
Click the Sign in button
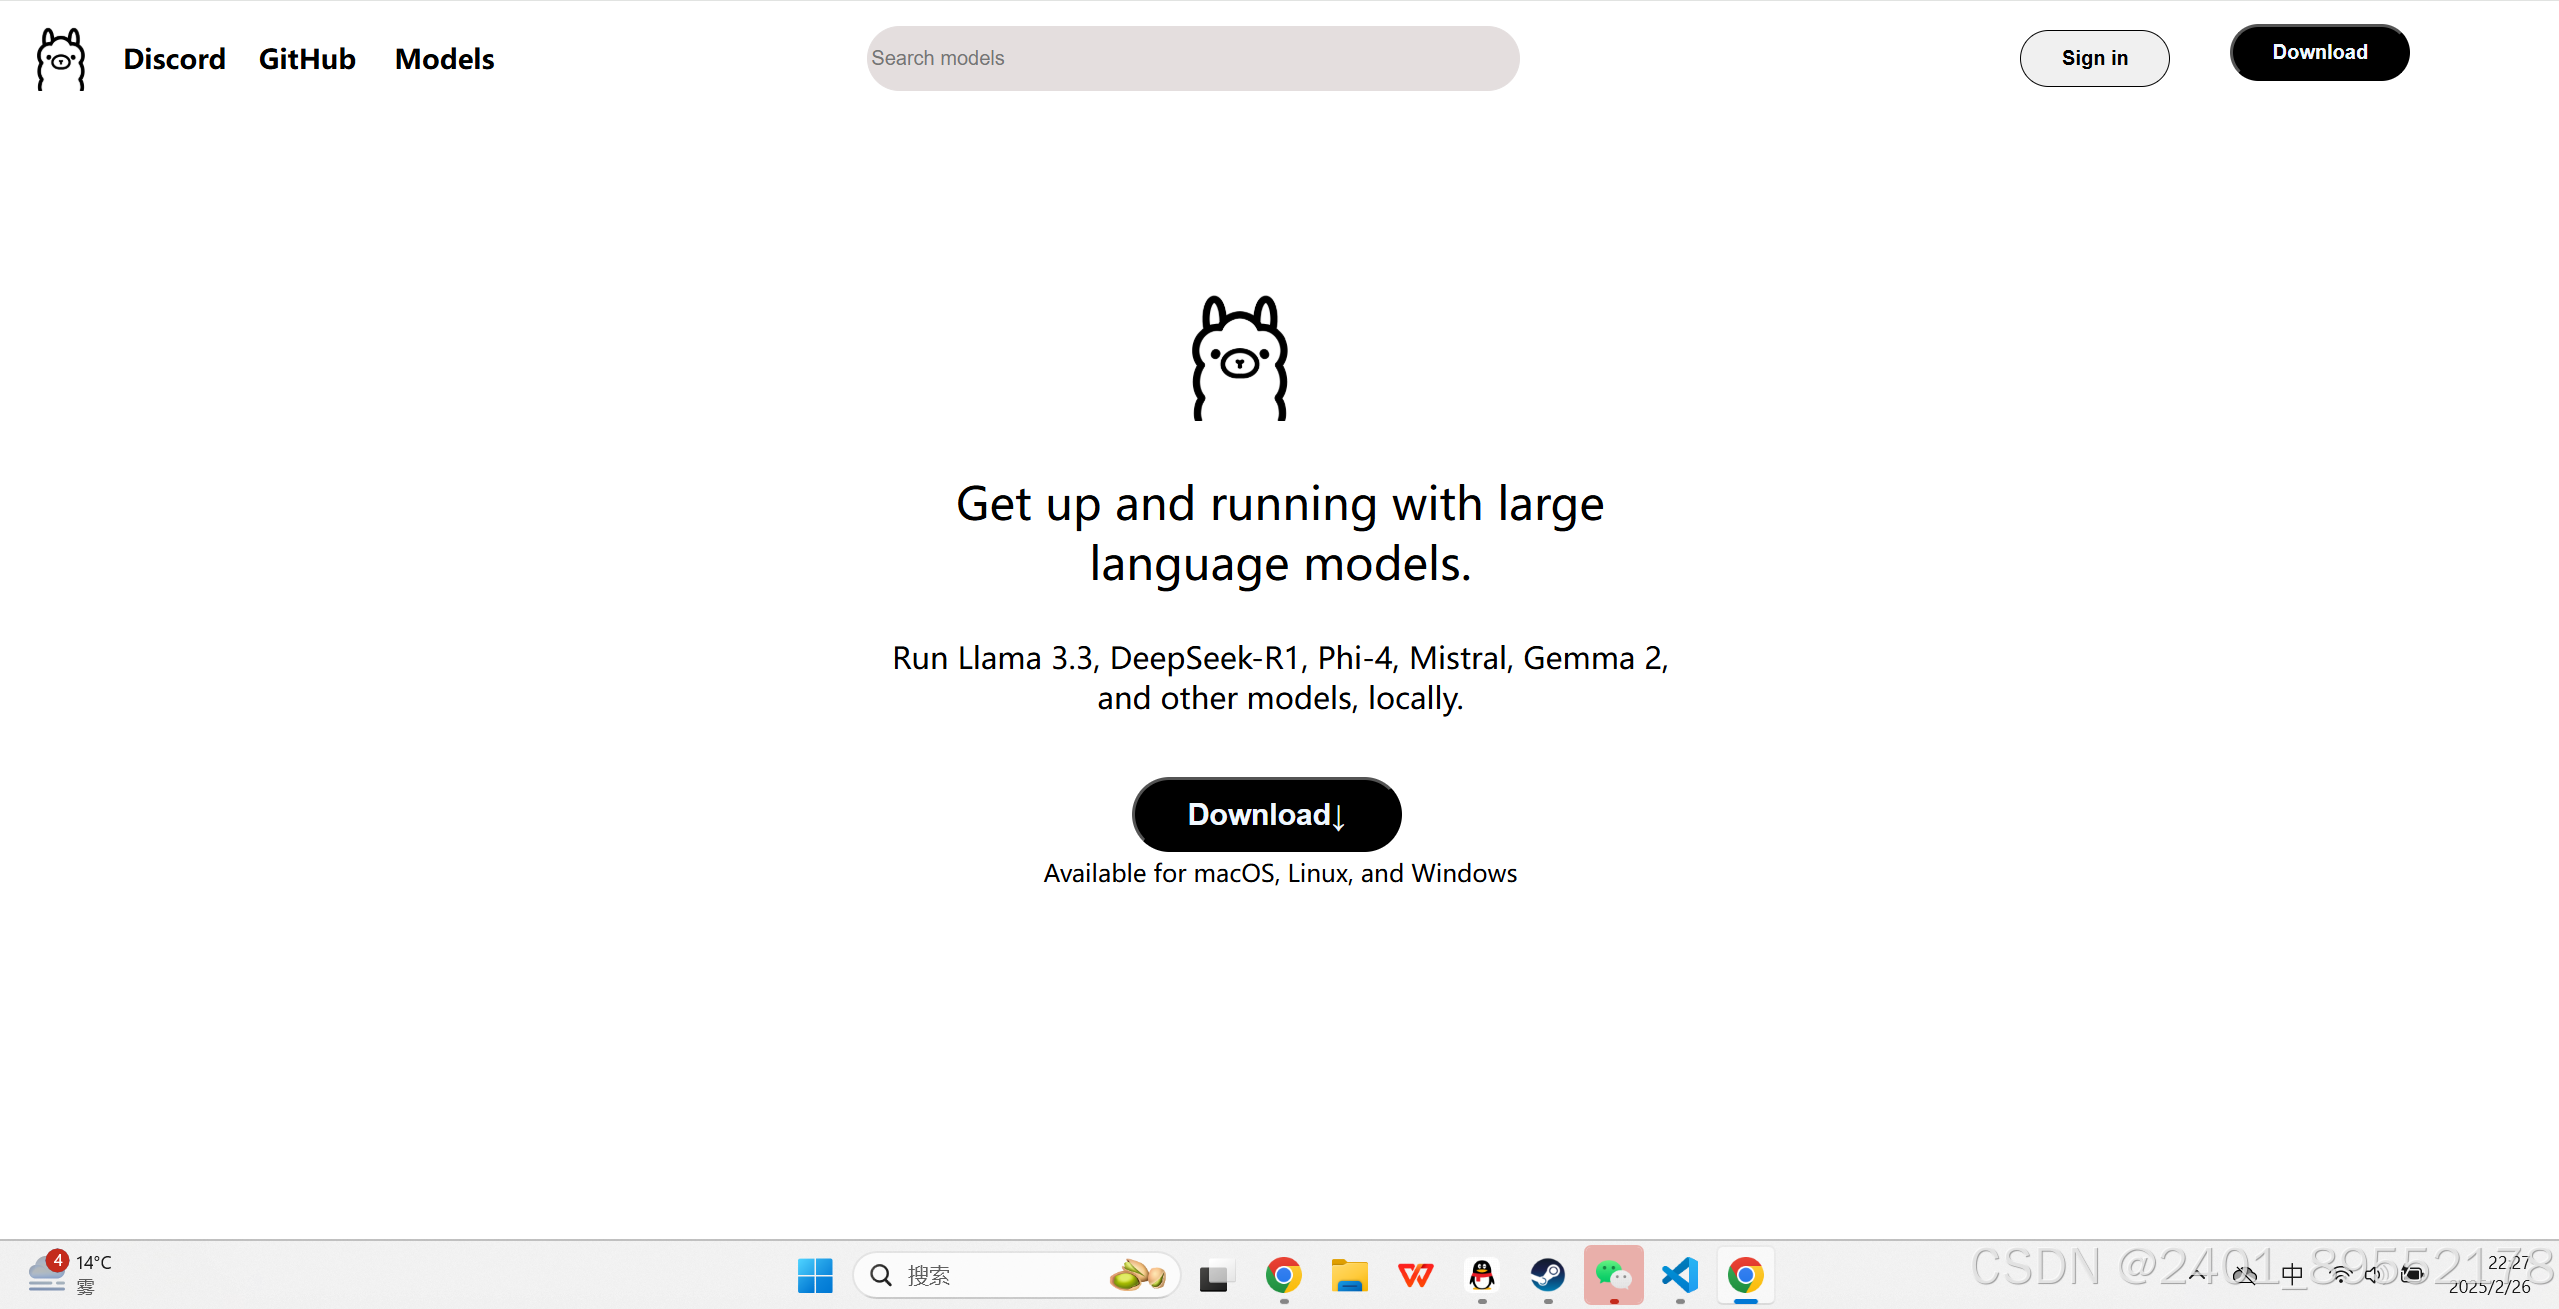(x=2094, y=58)
